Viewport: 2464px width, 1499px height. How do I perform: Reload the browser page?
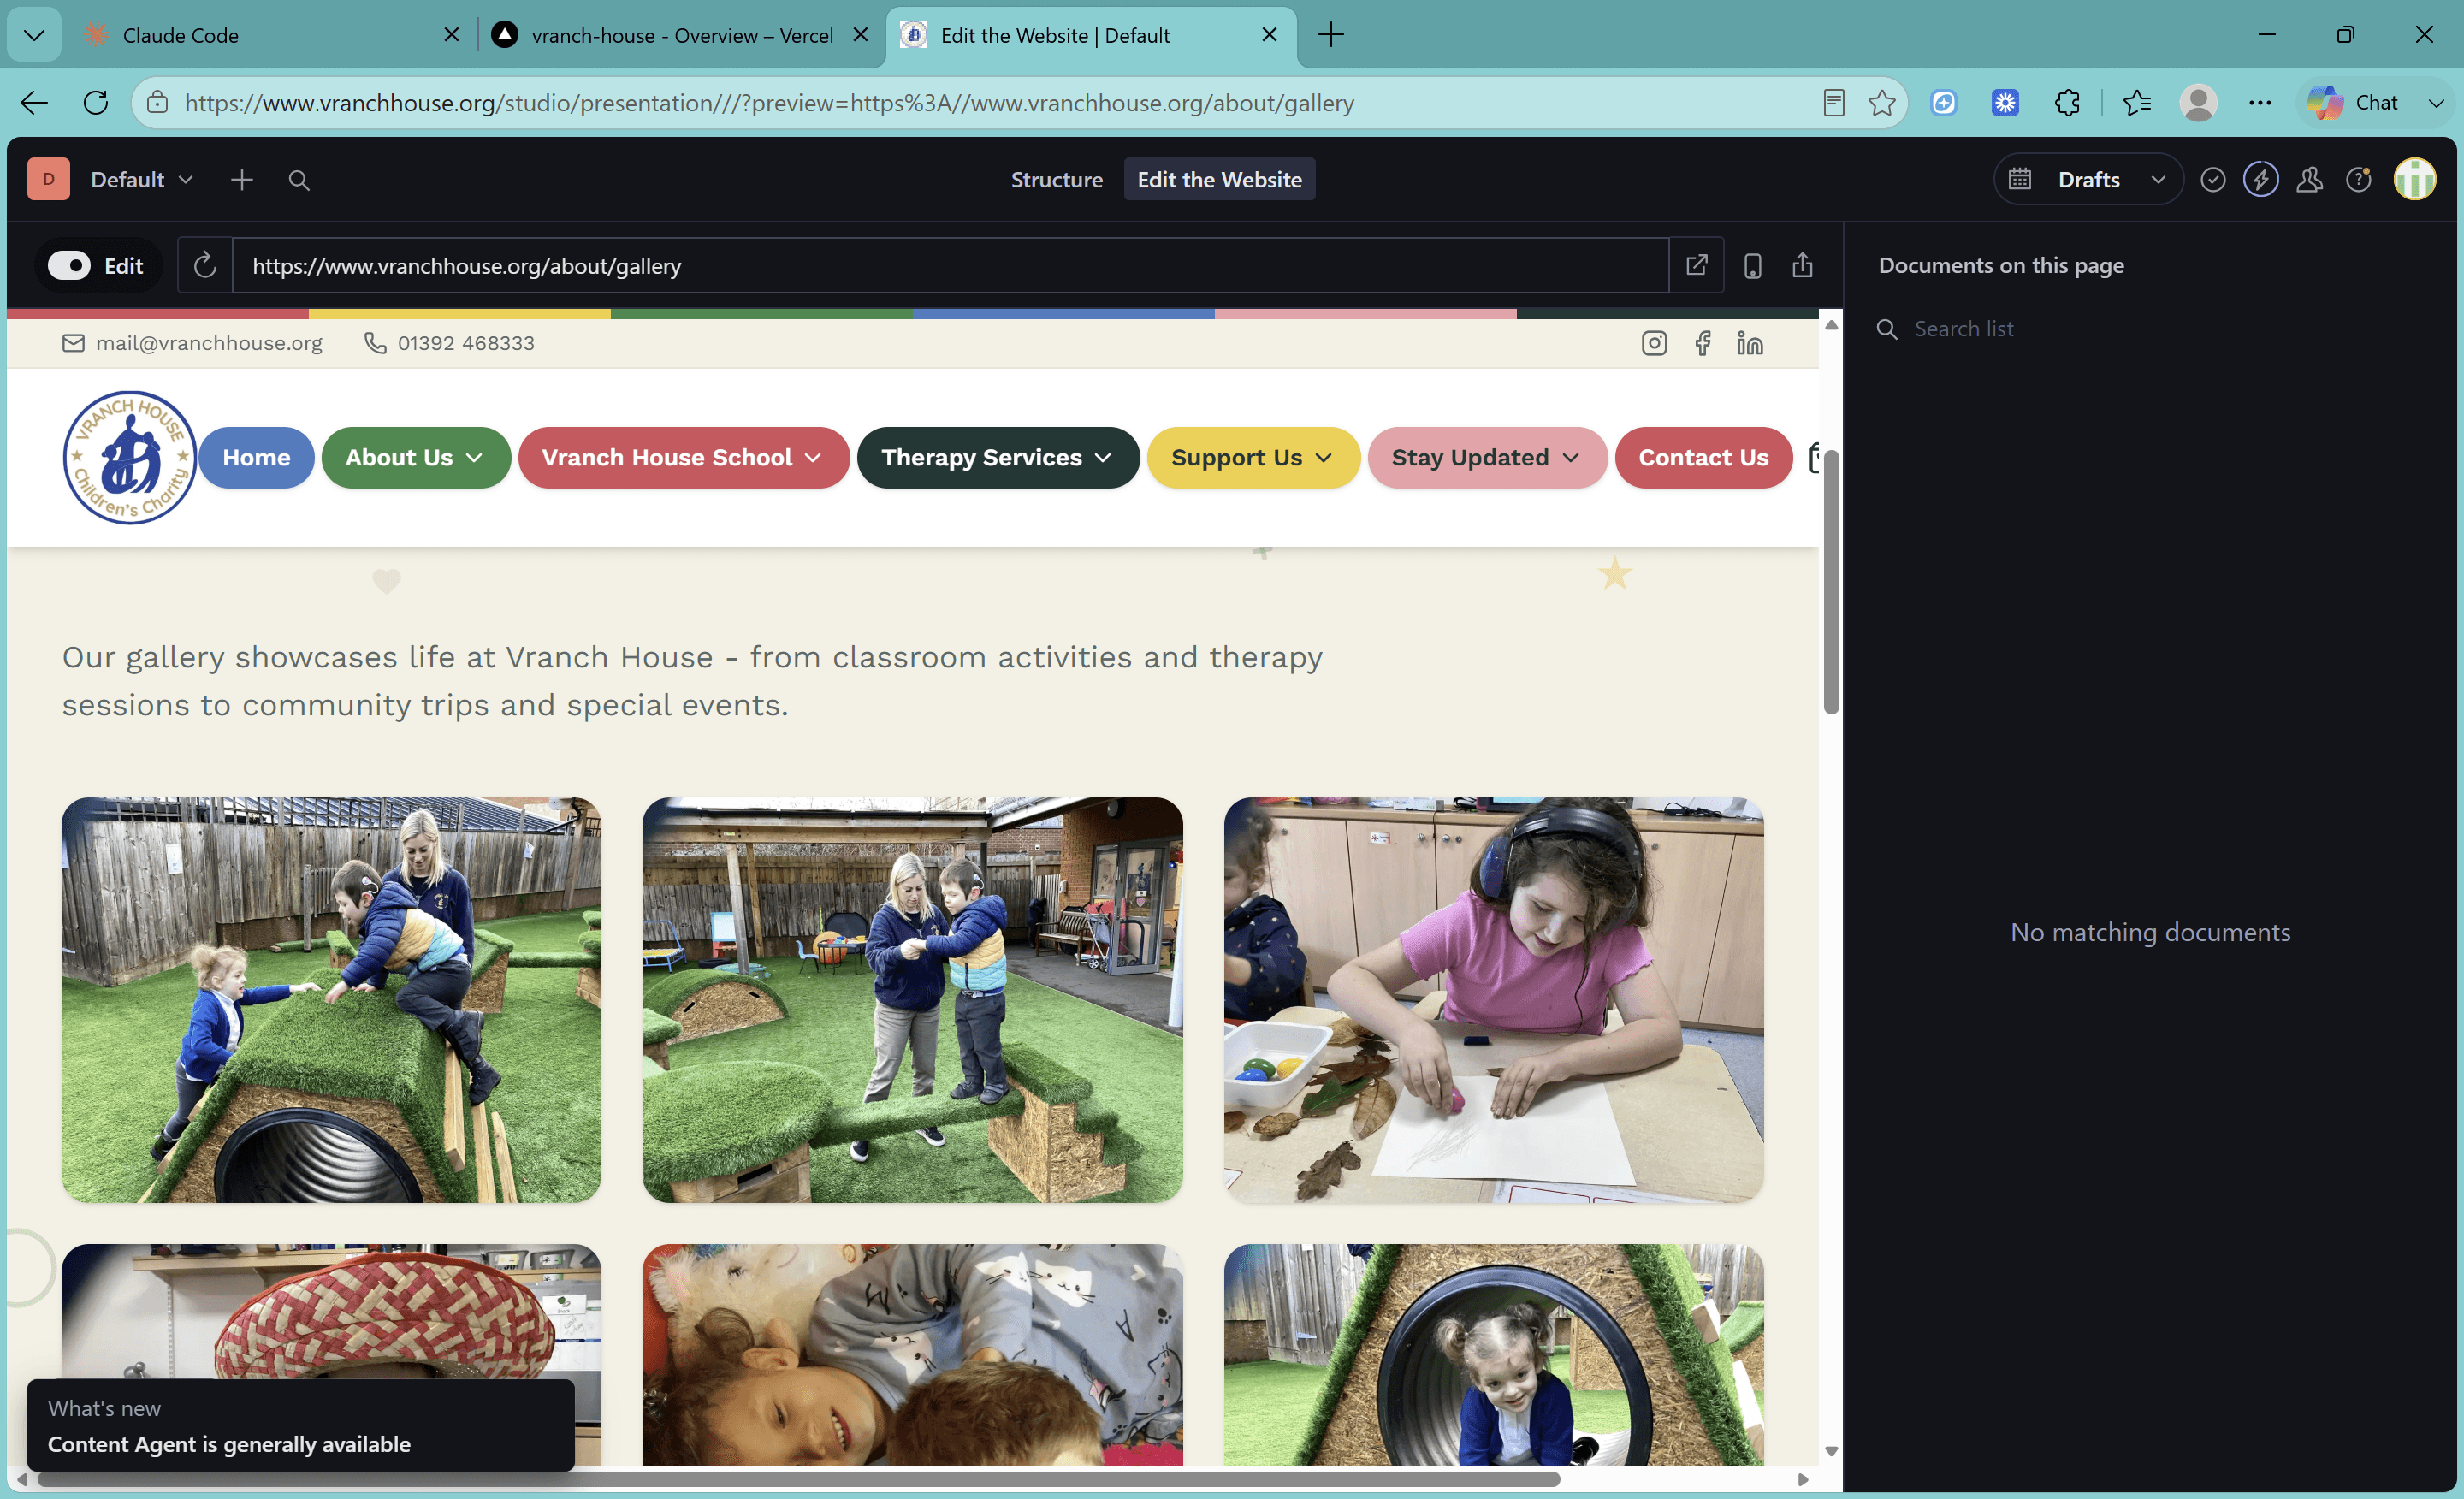(x=95, y=102)
